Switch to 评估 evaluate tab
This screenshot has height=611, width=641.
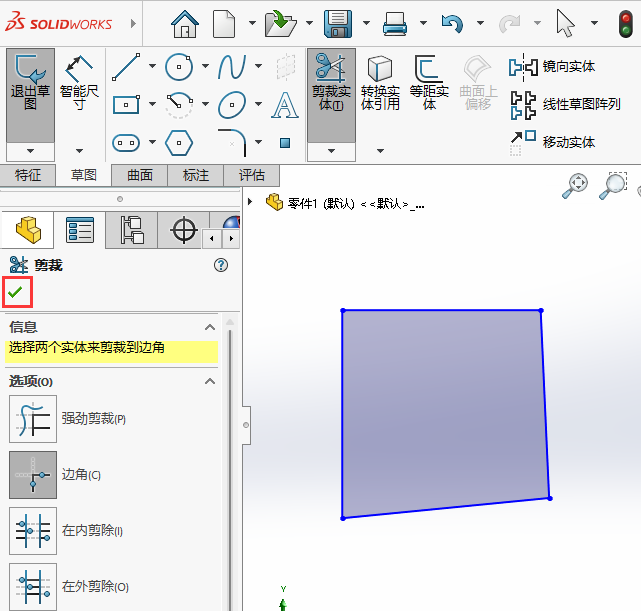pyautogui.click(x=252, y=175)
